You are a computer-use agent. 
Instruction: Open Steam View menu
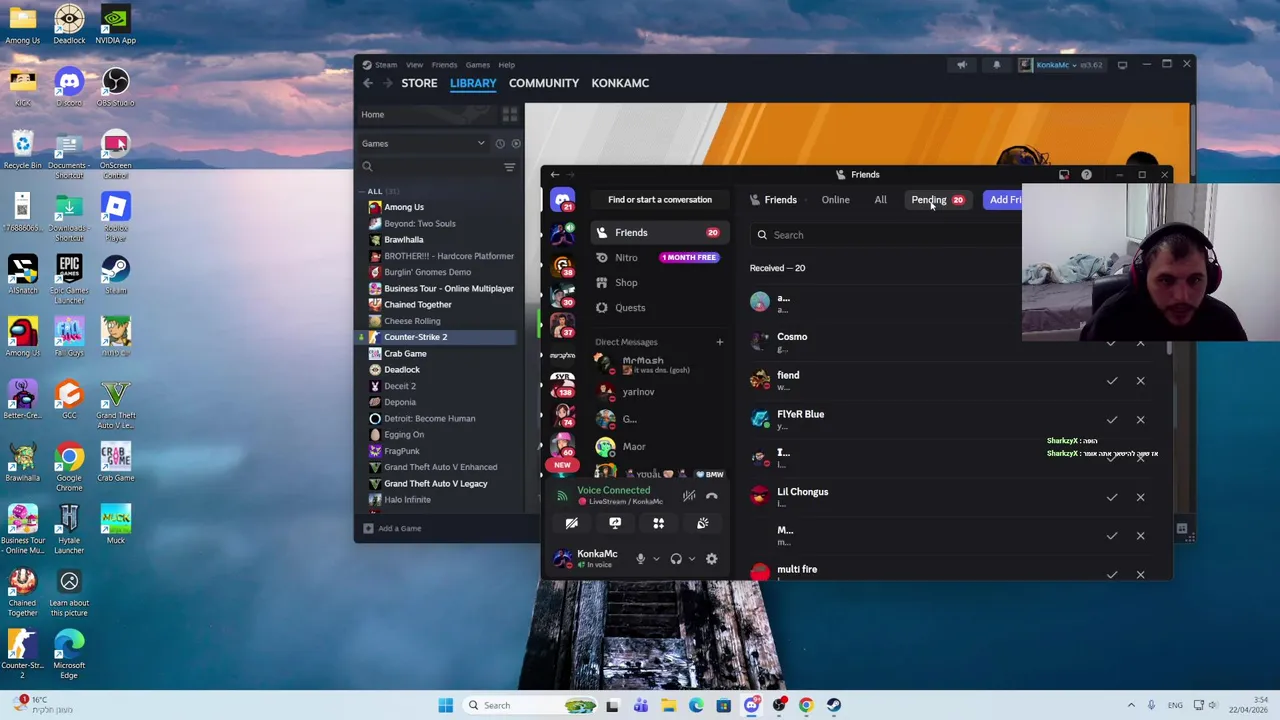(414, 65)
